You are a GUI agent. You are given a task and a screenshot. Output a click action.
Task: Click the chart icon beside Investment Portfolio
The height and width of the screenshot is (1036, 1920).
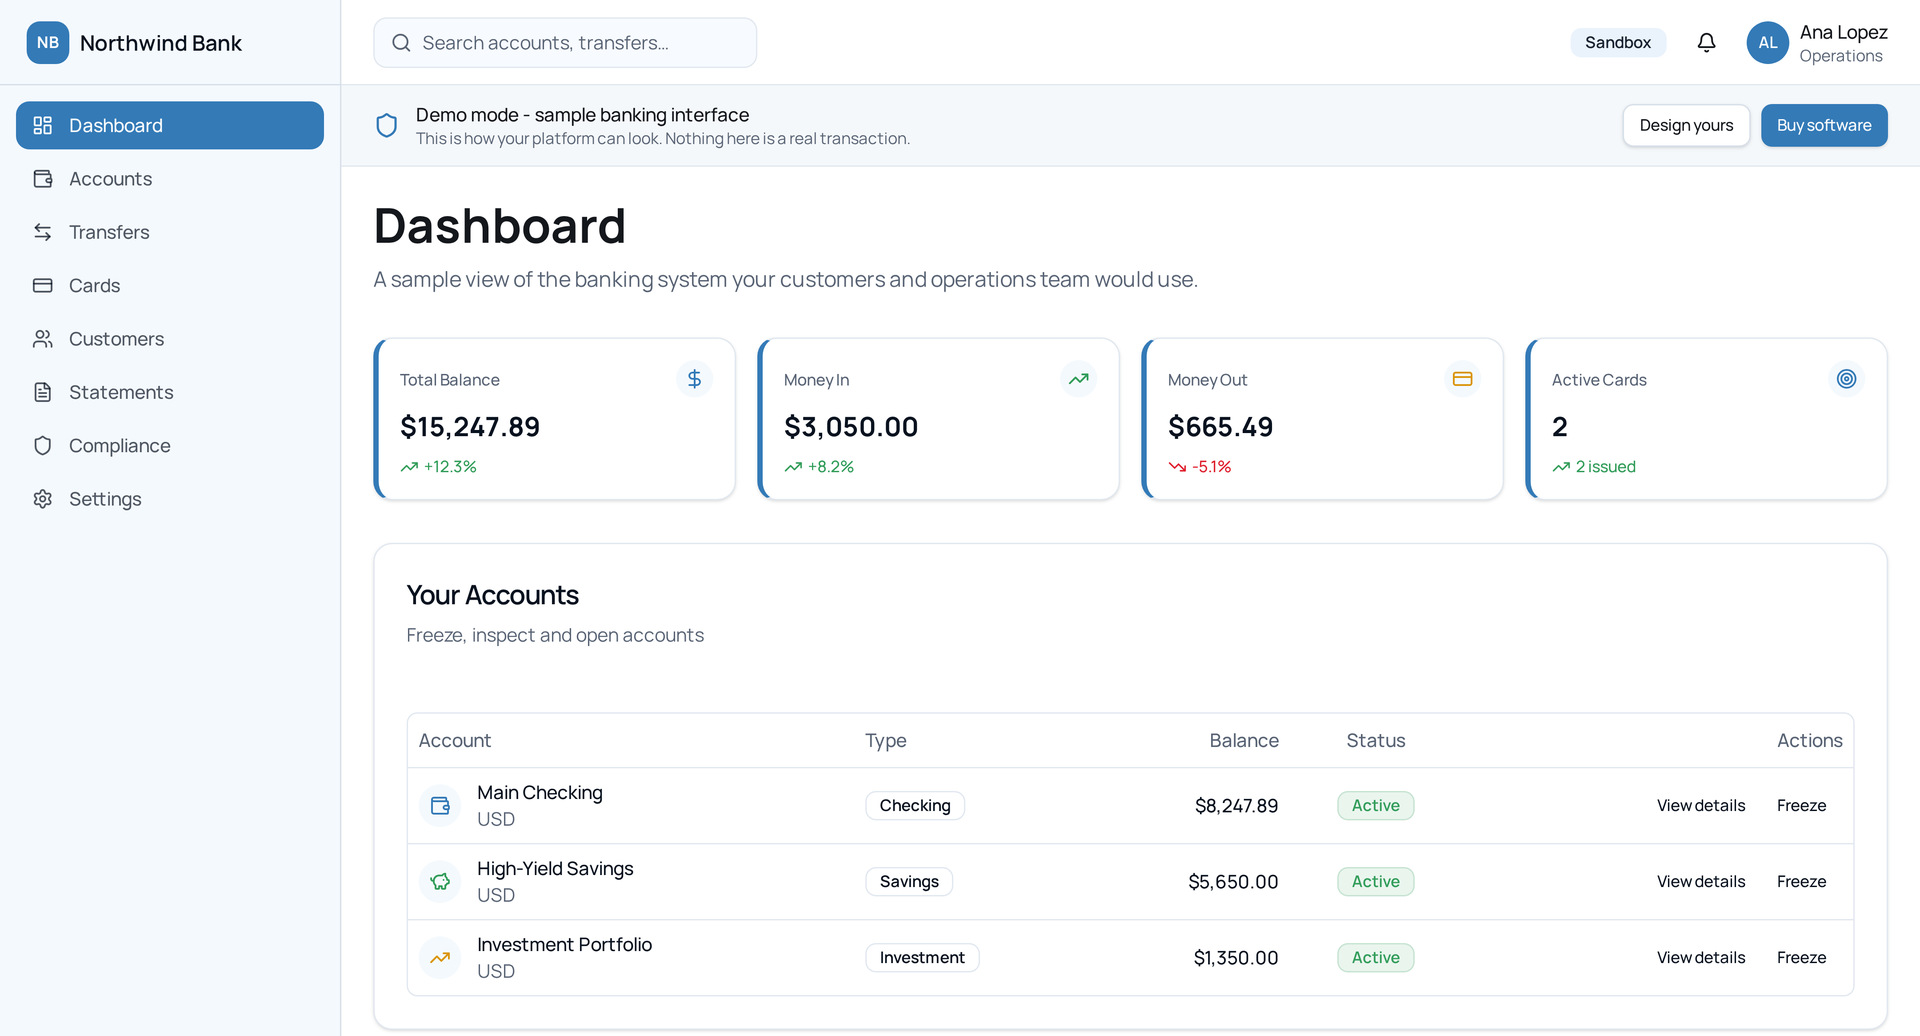coord(440,958)
